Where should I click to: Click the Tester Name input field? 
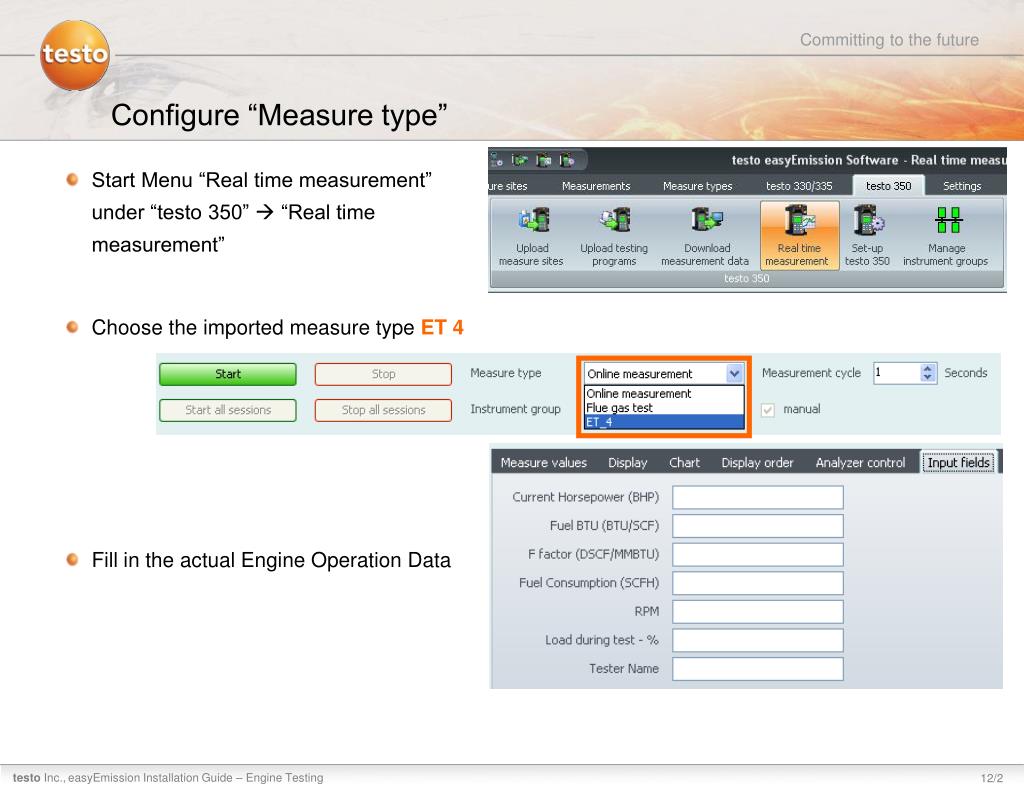pos(758,669)
